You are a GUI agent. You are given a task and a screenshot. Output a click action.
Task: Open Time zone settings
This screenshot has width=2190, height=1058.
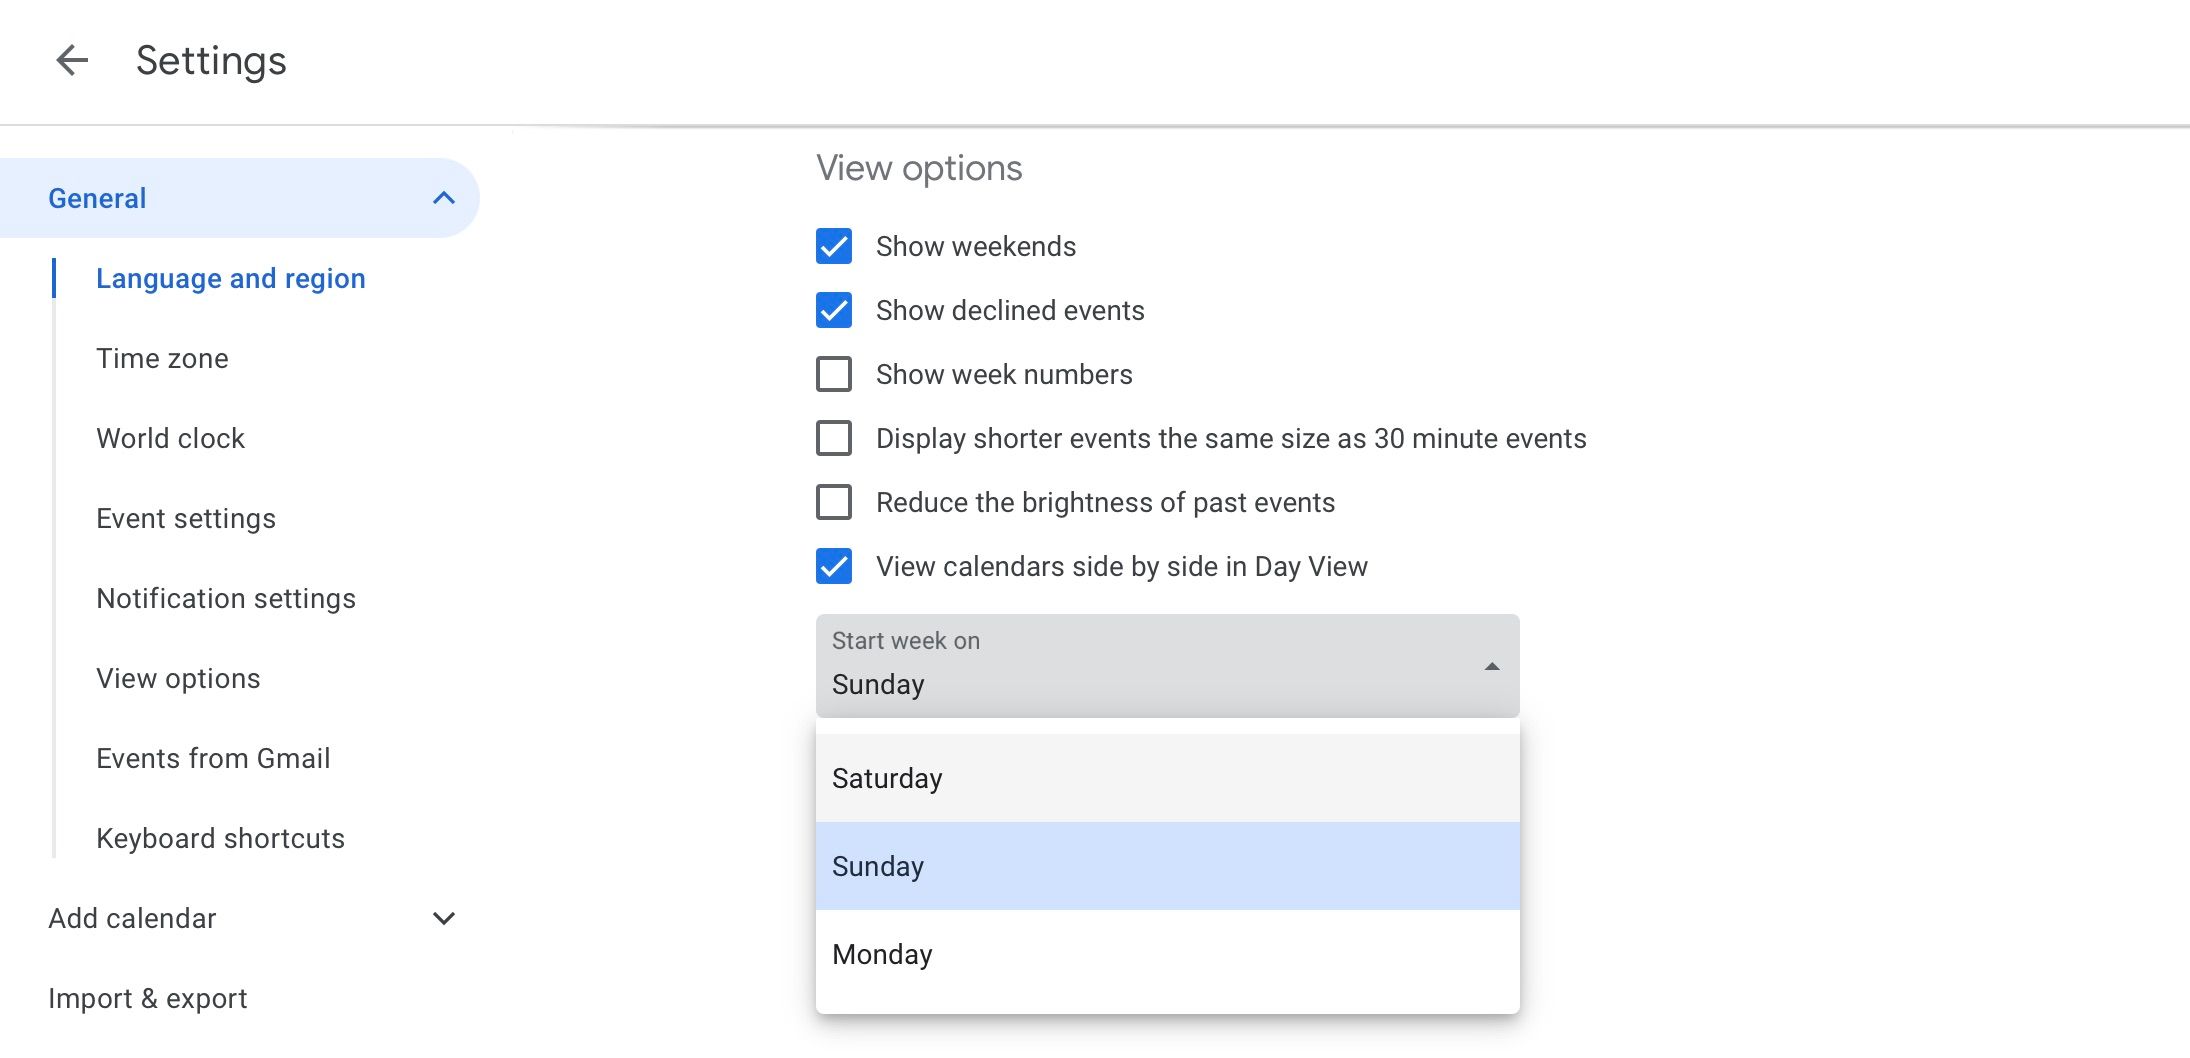pyautogui.click(x=162, y=358)
